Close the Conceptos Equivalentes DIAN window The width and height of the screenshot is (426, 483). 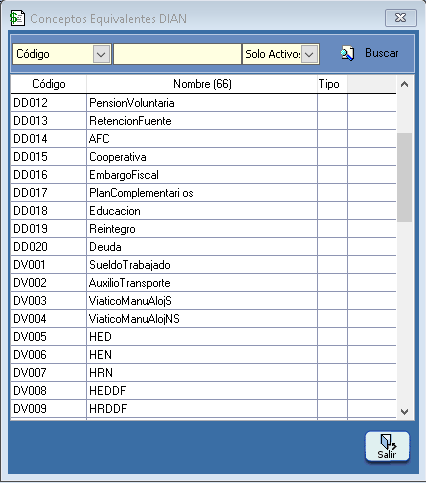click(x=401, y=18)
